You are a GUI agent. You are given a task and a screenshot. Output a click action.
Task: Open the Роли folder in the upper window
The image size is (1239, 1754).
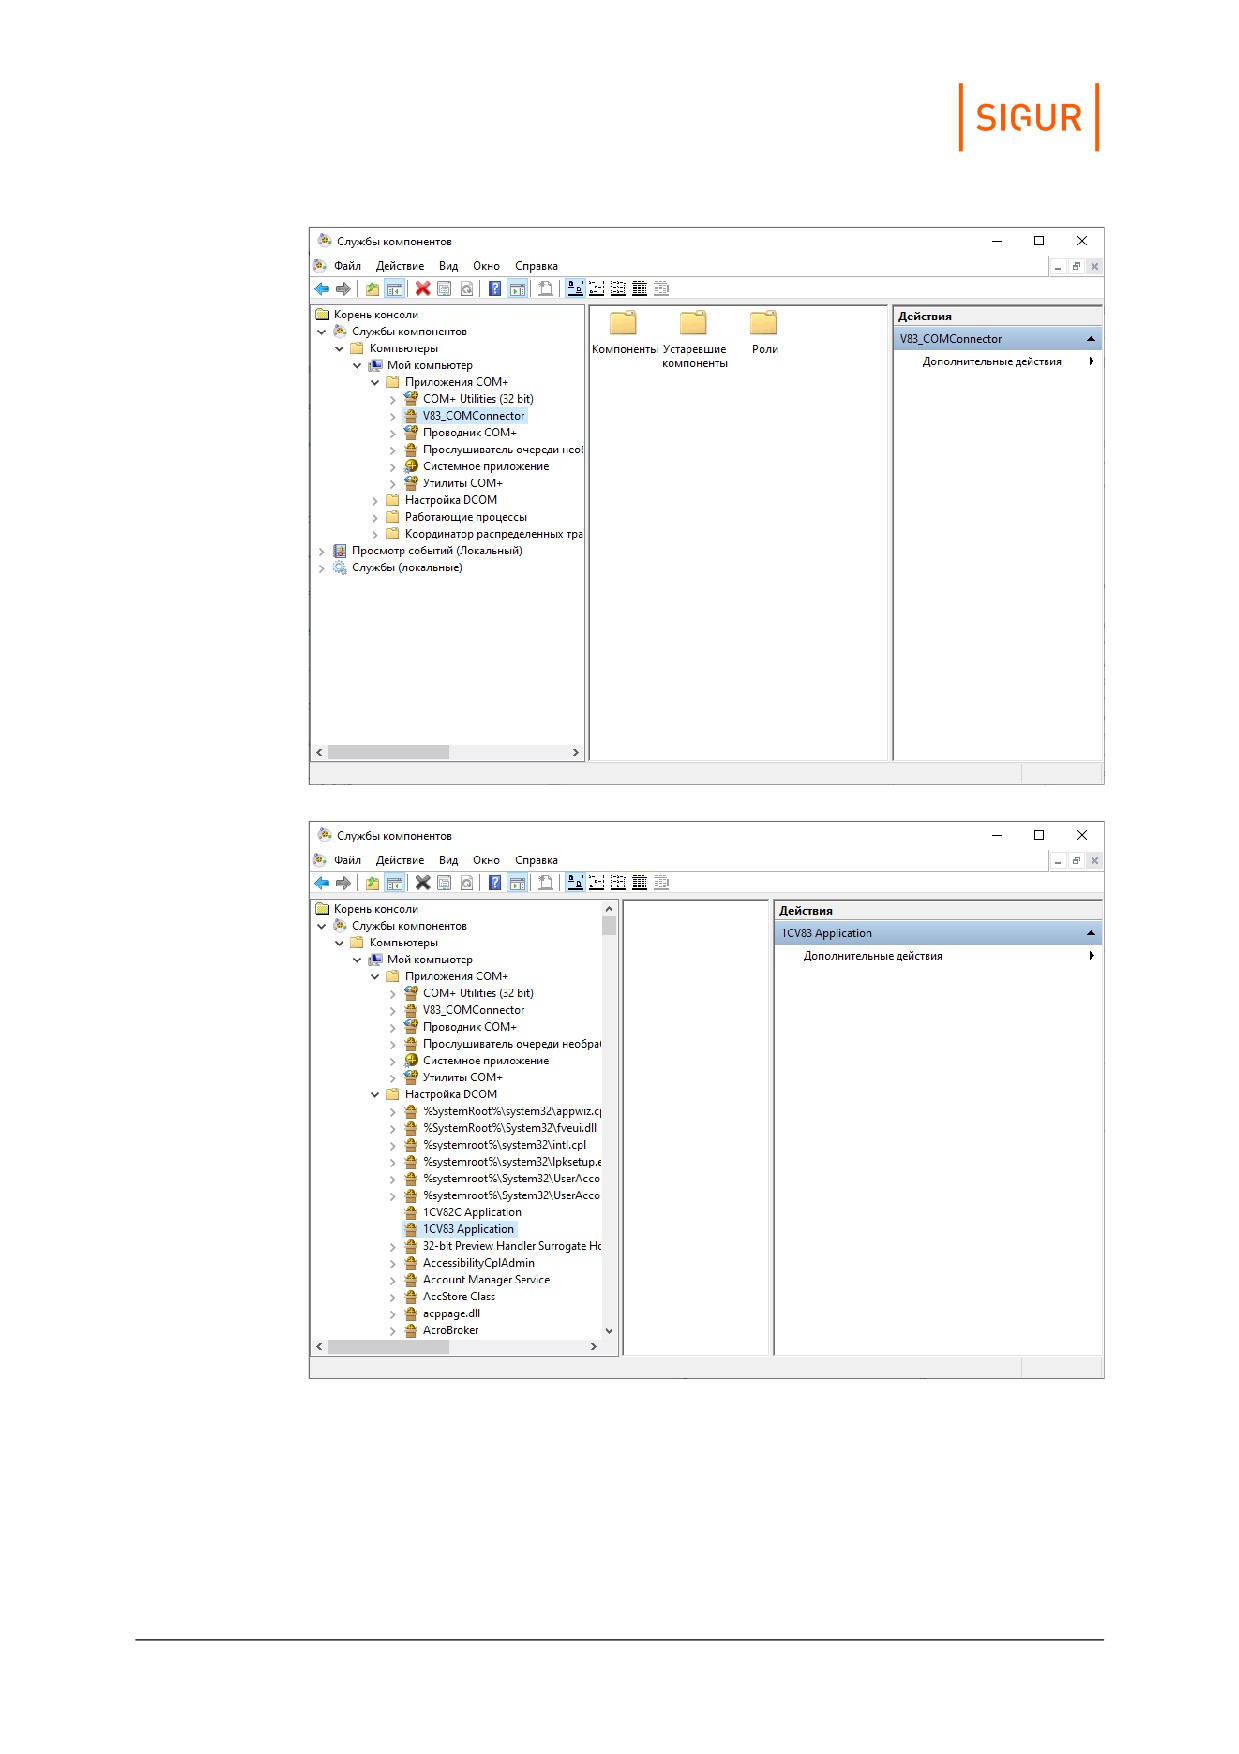pyautogui.click(x=764, y=333)
